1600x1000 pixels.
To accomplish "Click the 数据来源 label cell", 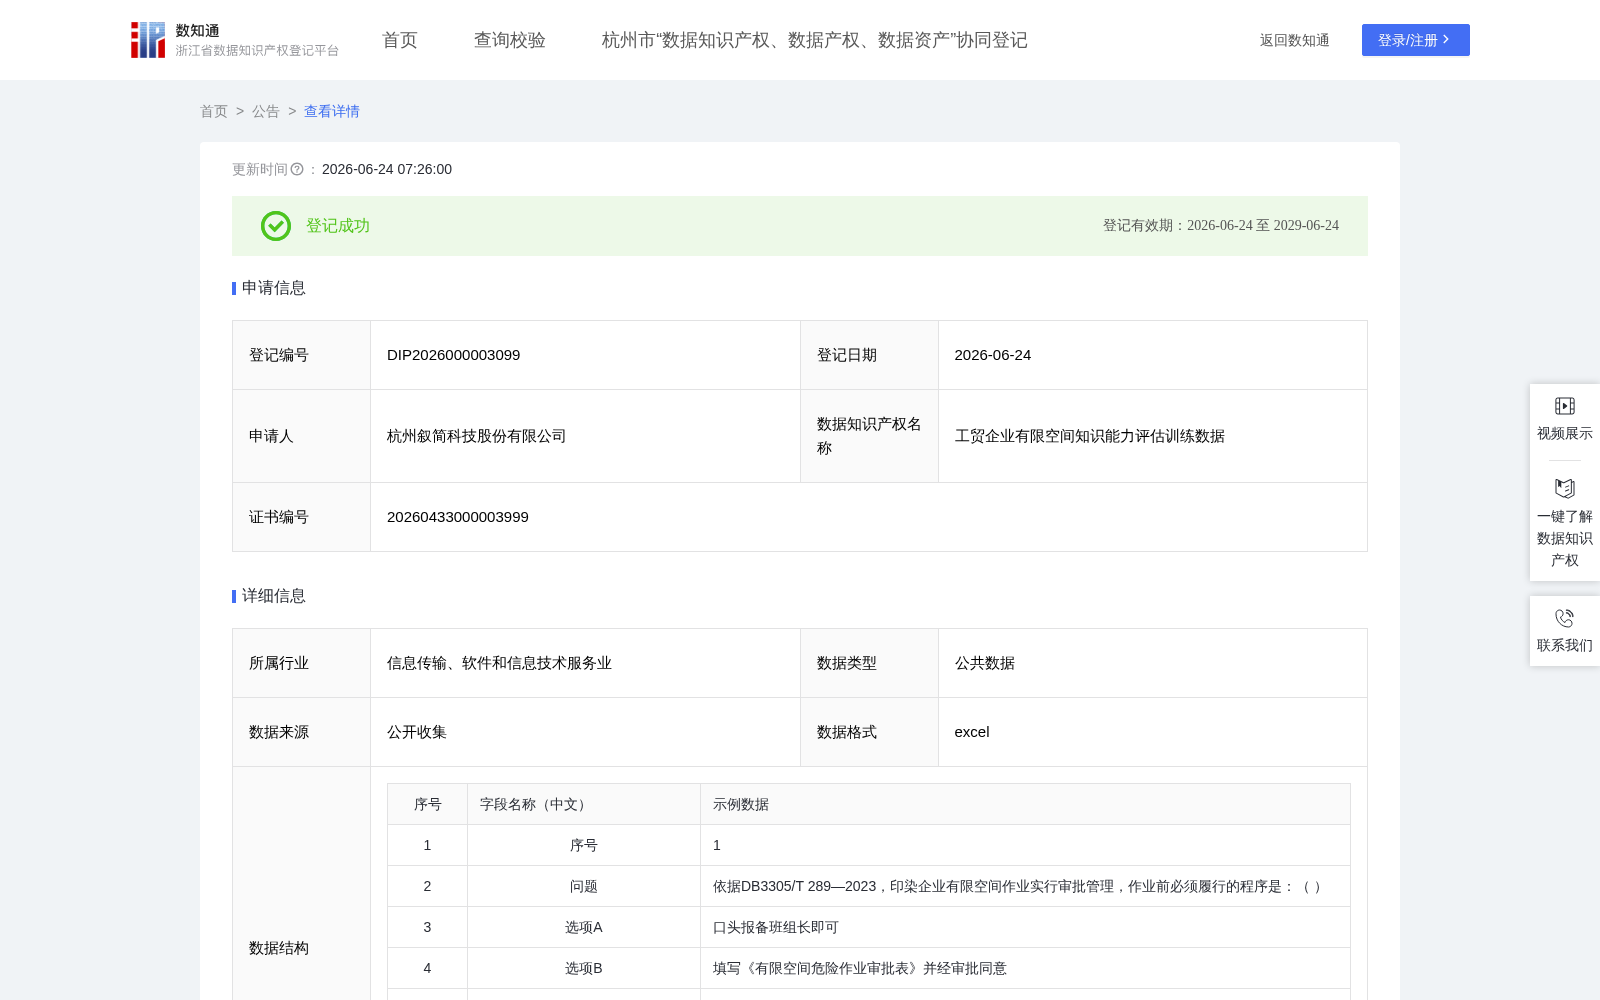I will [x=301, y=732].
